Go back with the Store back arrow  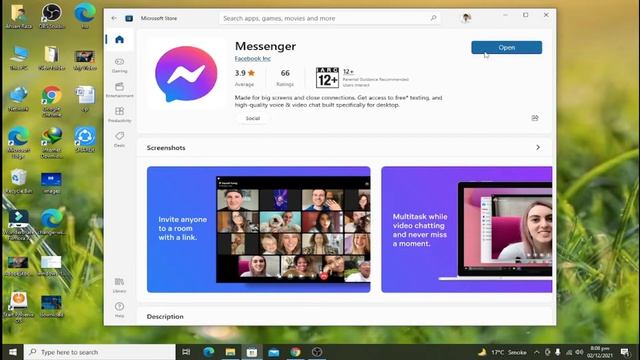click(x=114, y=18)
